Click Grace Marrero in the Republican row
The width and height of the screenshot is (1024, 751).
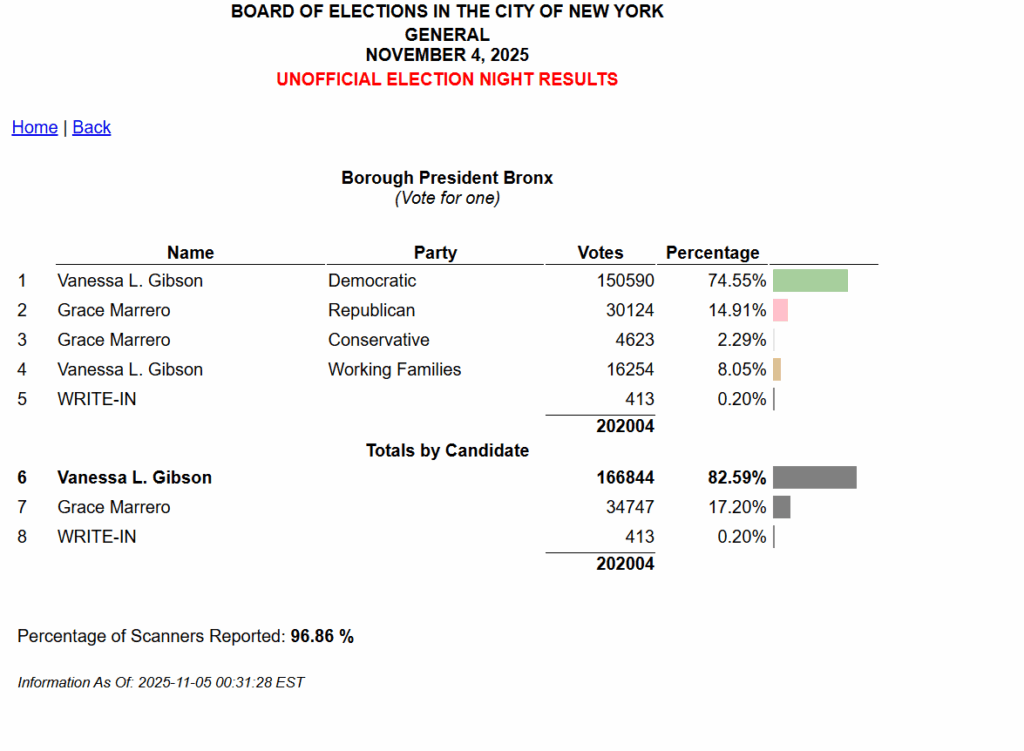pos(114,310)
